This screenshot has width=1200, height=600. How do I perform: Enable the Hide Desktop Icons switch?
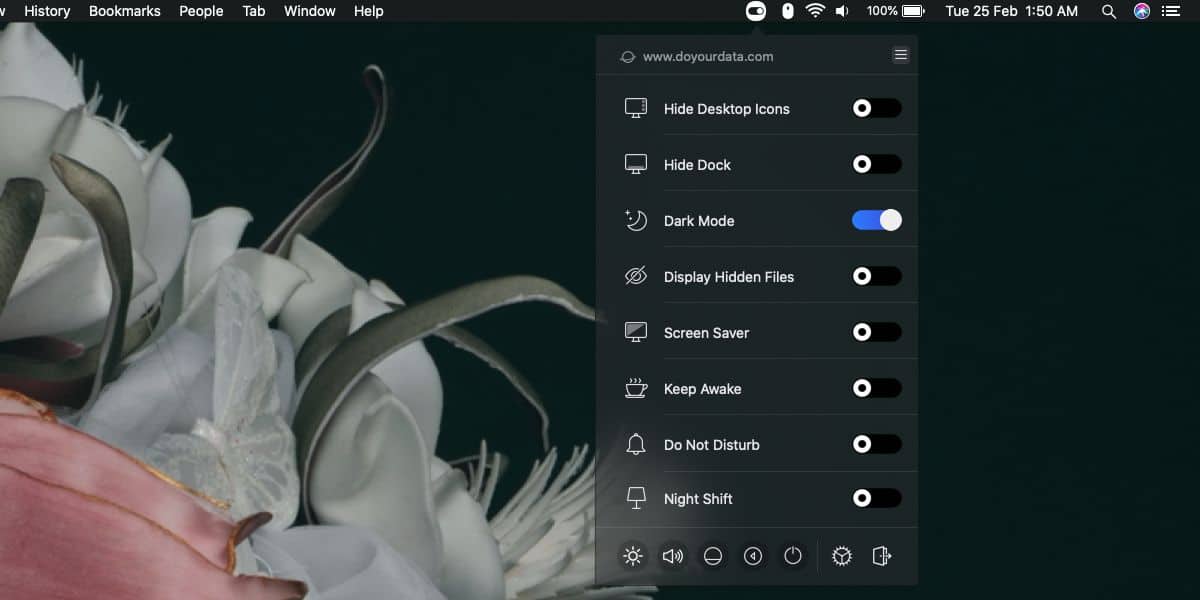point(877,108)
